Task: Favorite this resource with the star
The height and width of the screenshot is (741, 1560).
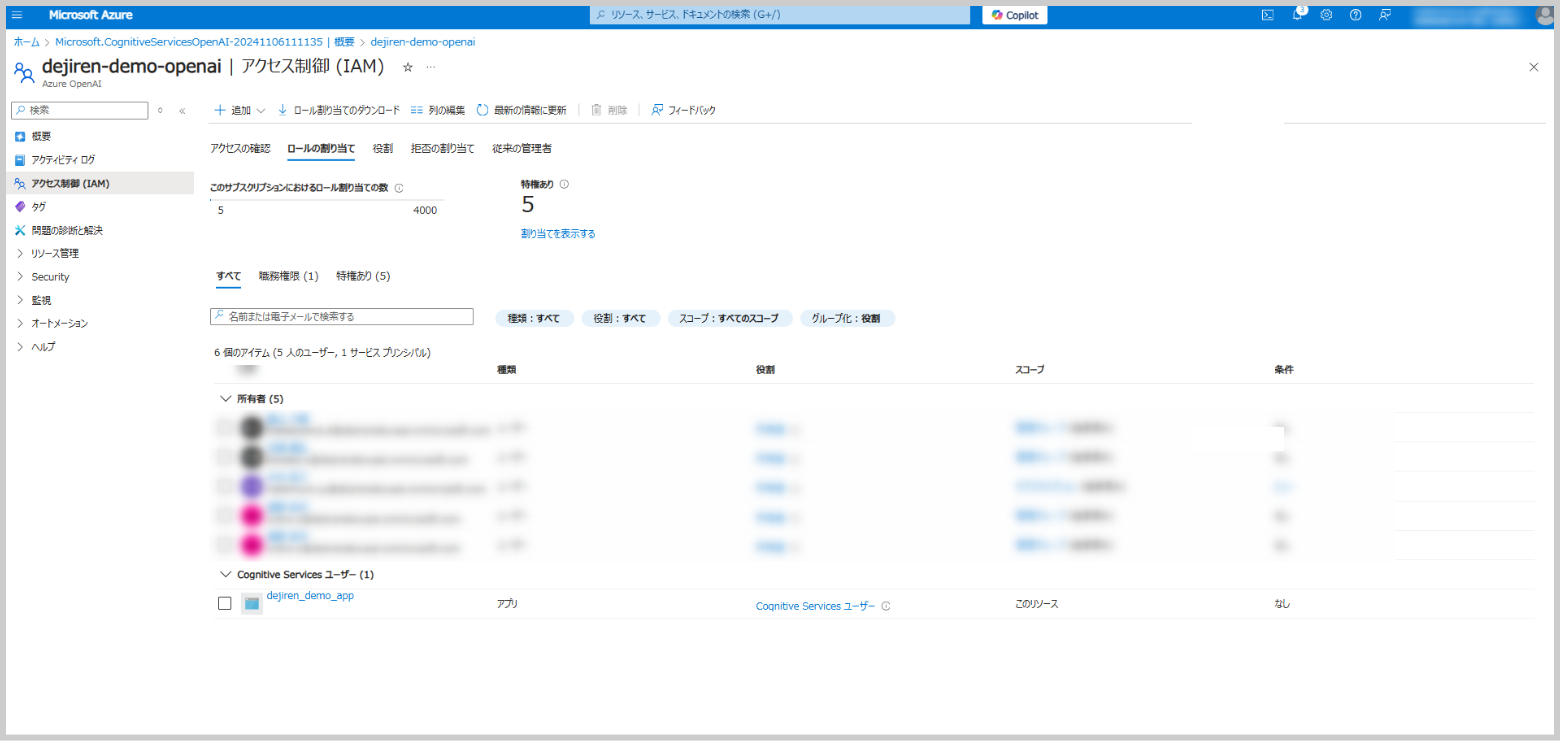Action: click(407, 67)
